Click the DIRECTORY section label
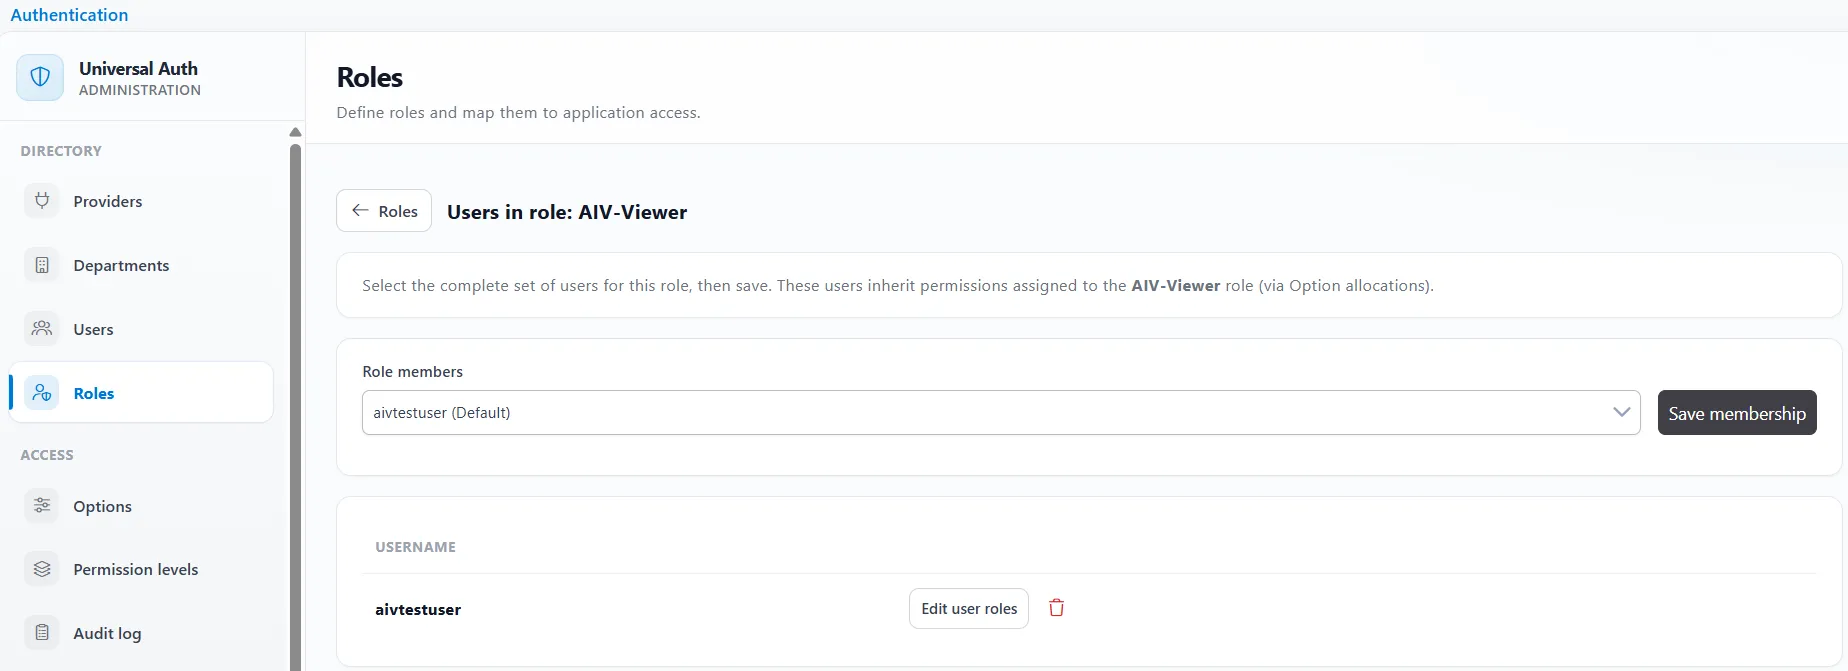The height and width of the screenshot is (671, 1848). pyautogui.click(x=61, y=151)
